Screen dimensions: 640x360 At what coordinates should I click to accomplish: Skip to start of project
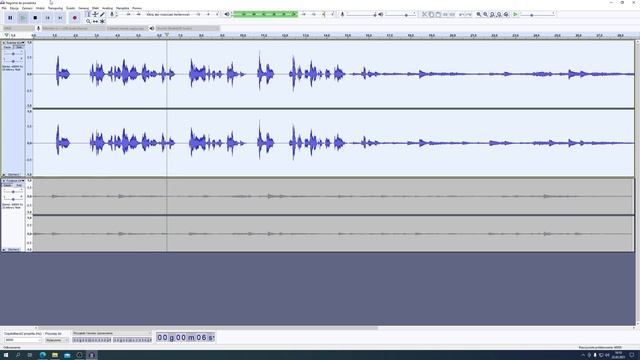pos(48,18)
